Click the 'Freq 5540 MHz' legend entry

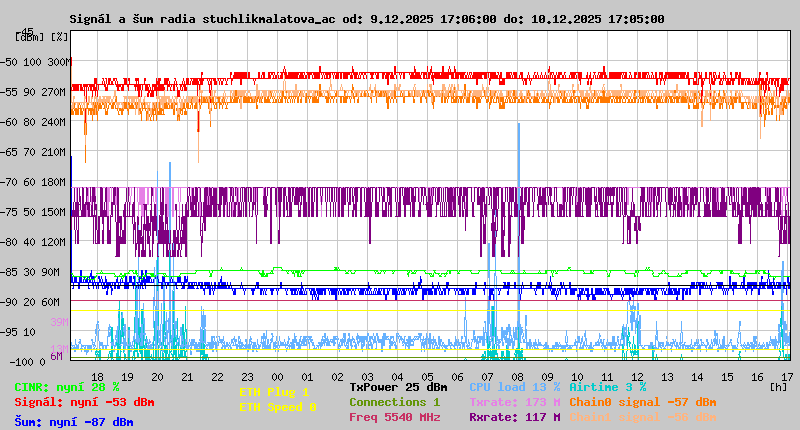tap(395, 417)
